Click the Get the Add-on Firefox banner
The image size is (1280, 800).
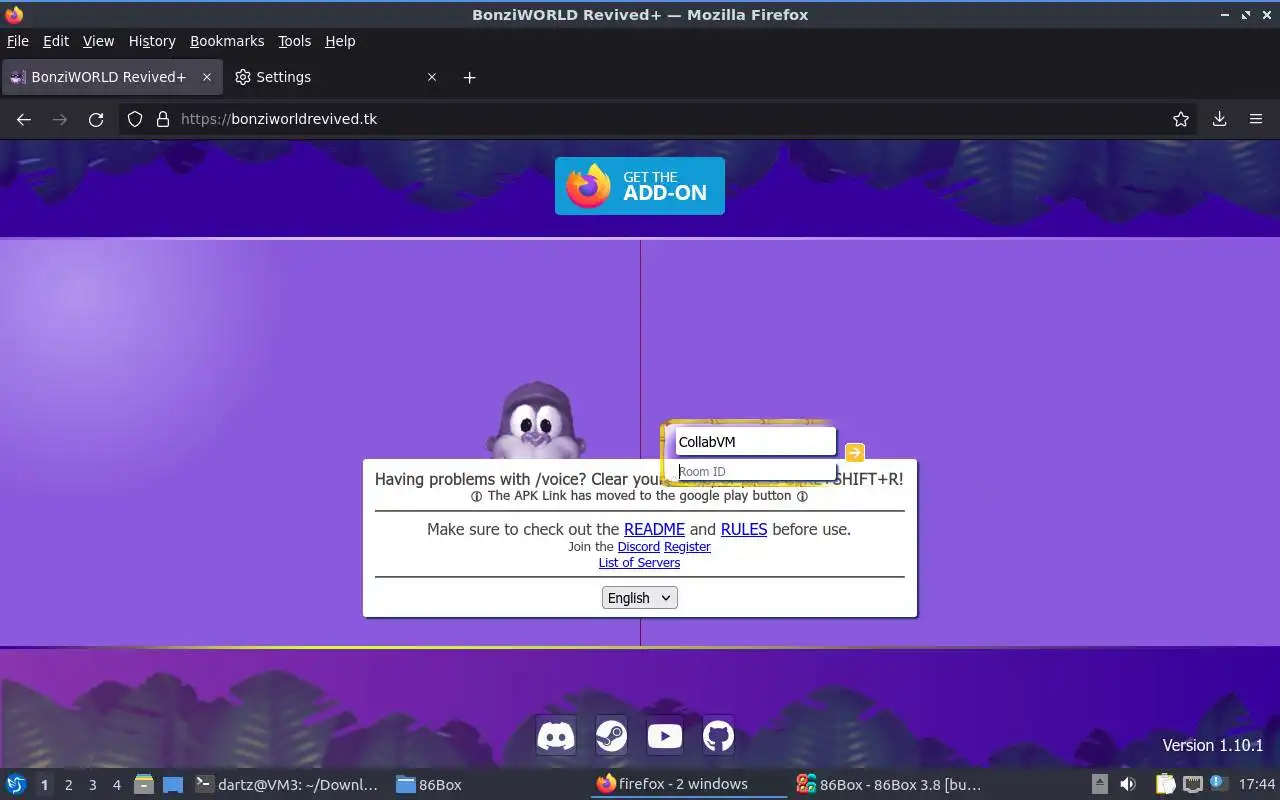[x=640, y=186]
